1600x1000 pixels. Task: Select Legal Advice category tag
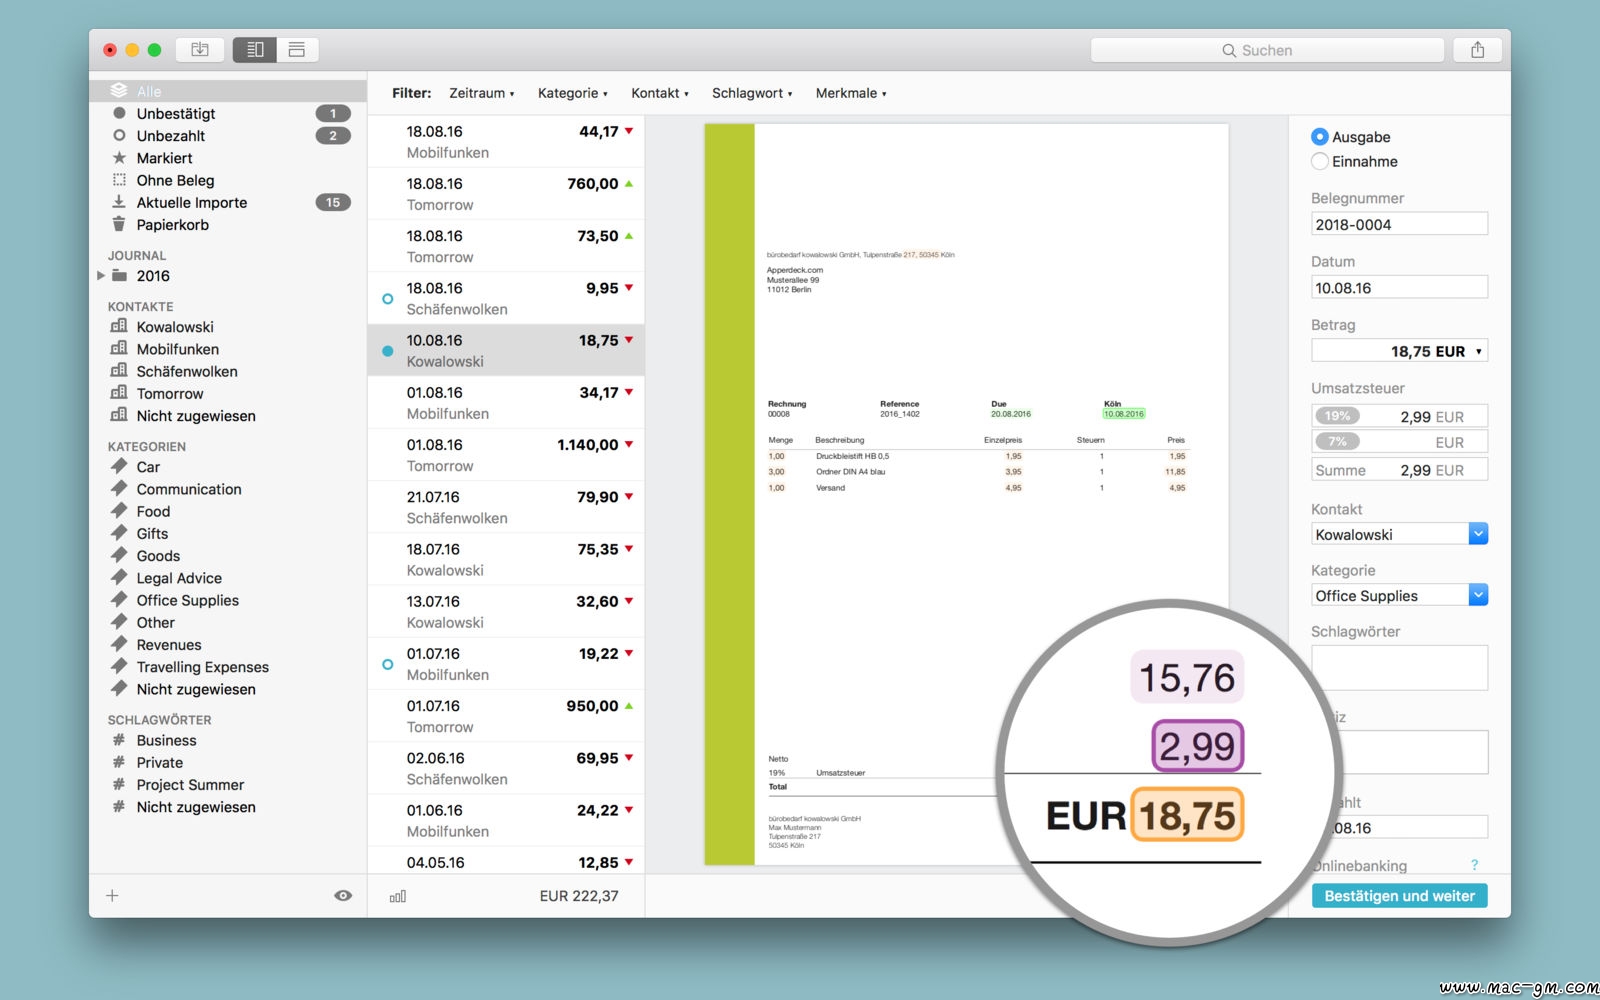coord(229,578)
